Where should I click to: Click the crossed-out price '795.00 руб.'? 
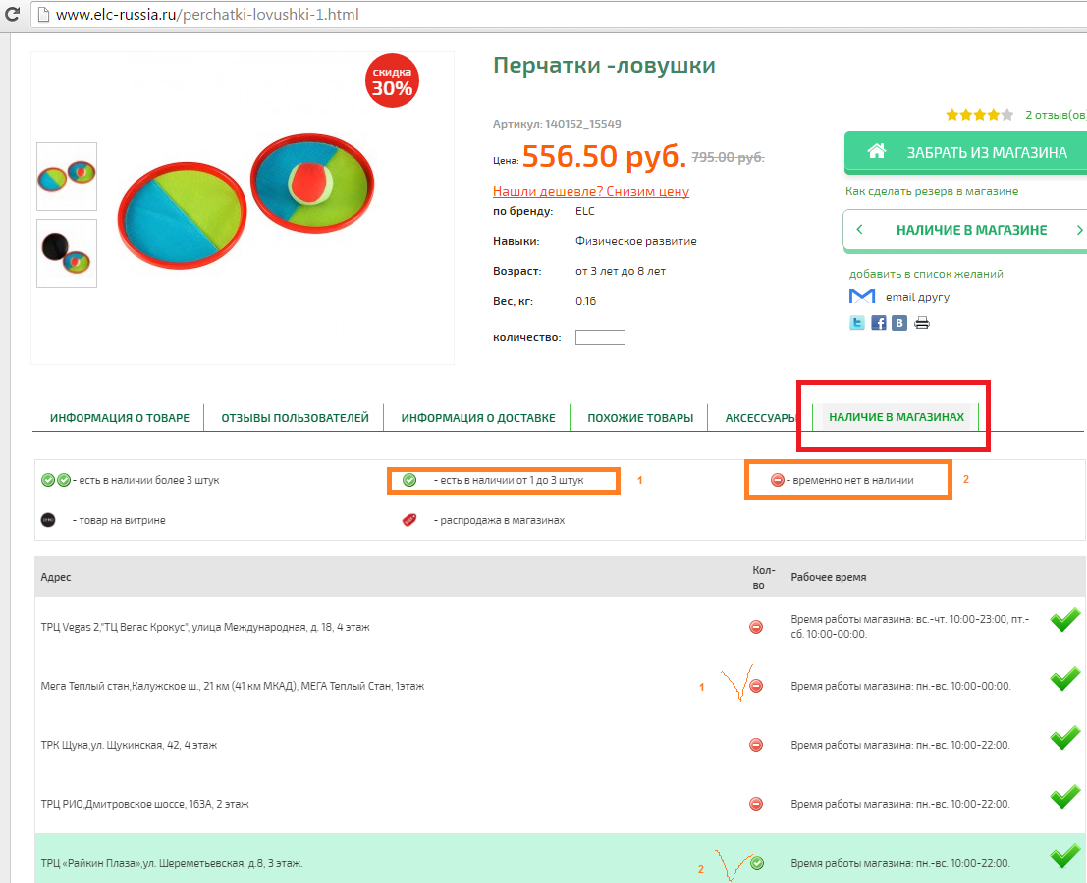pyautogui.click(x=728, y=157)
